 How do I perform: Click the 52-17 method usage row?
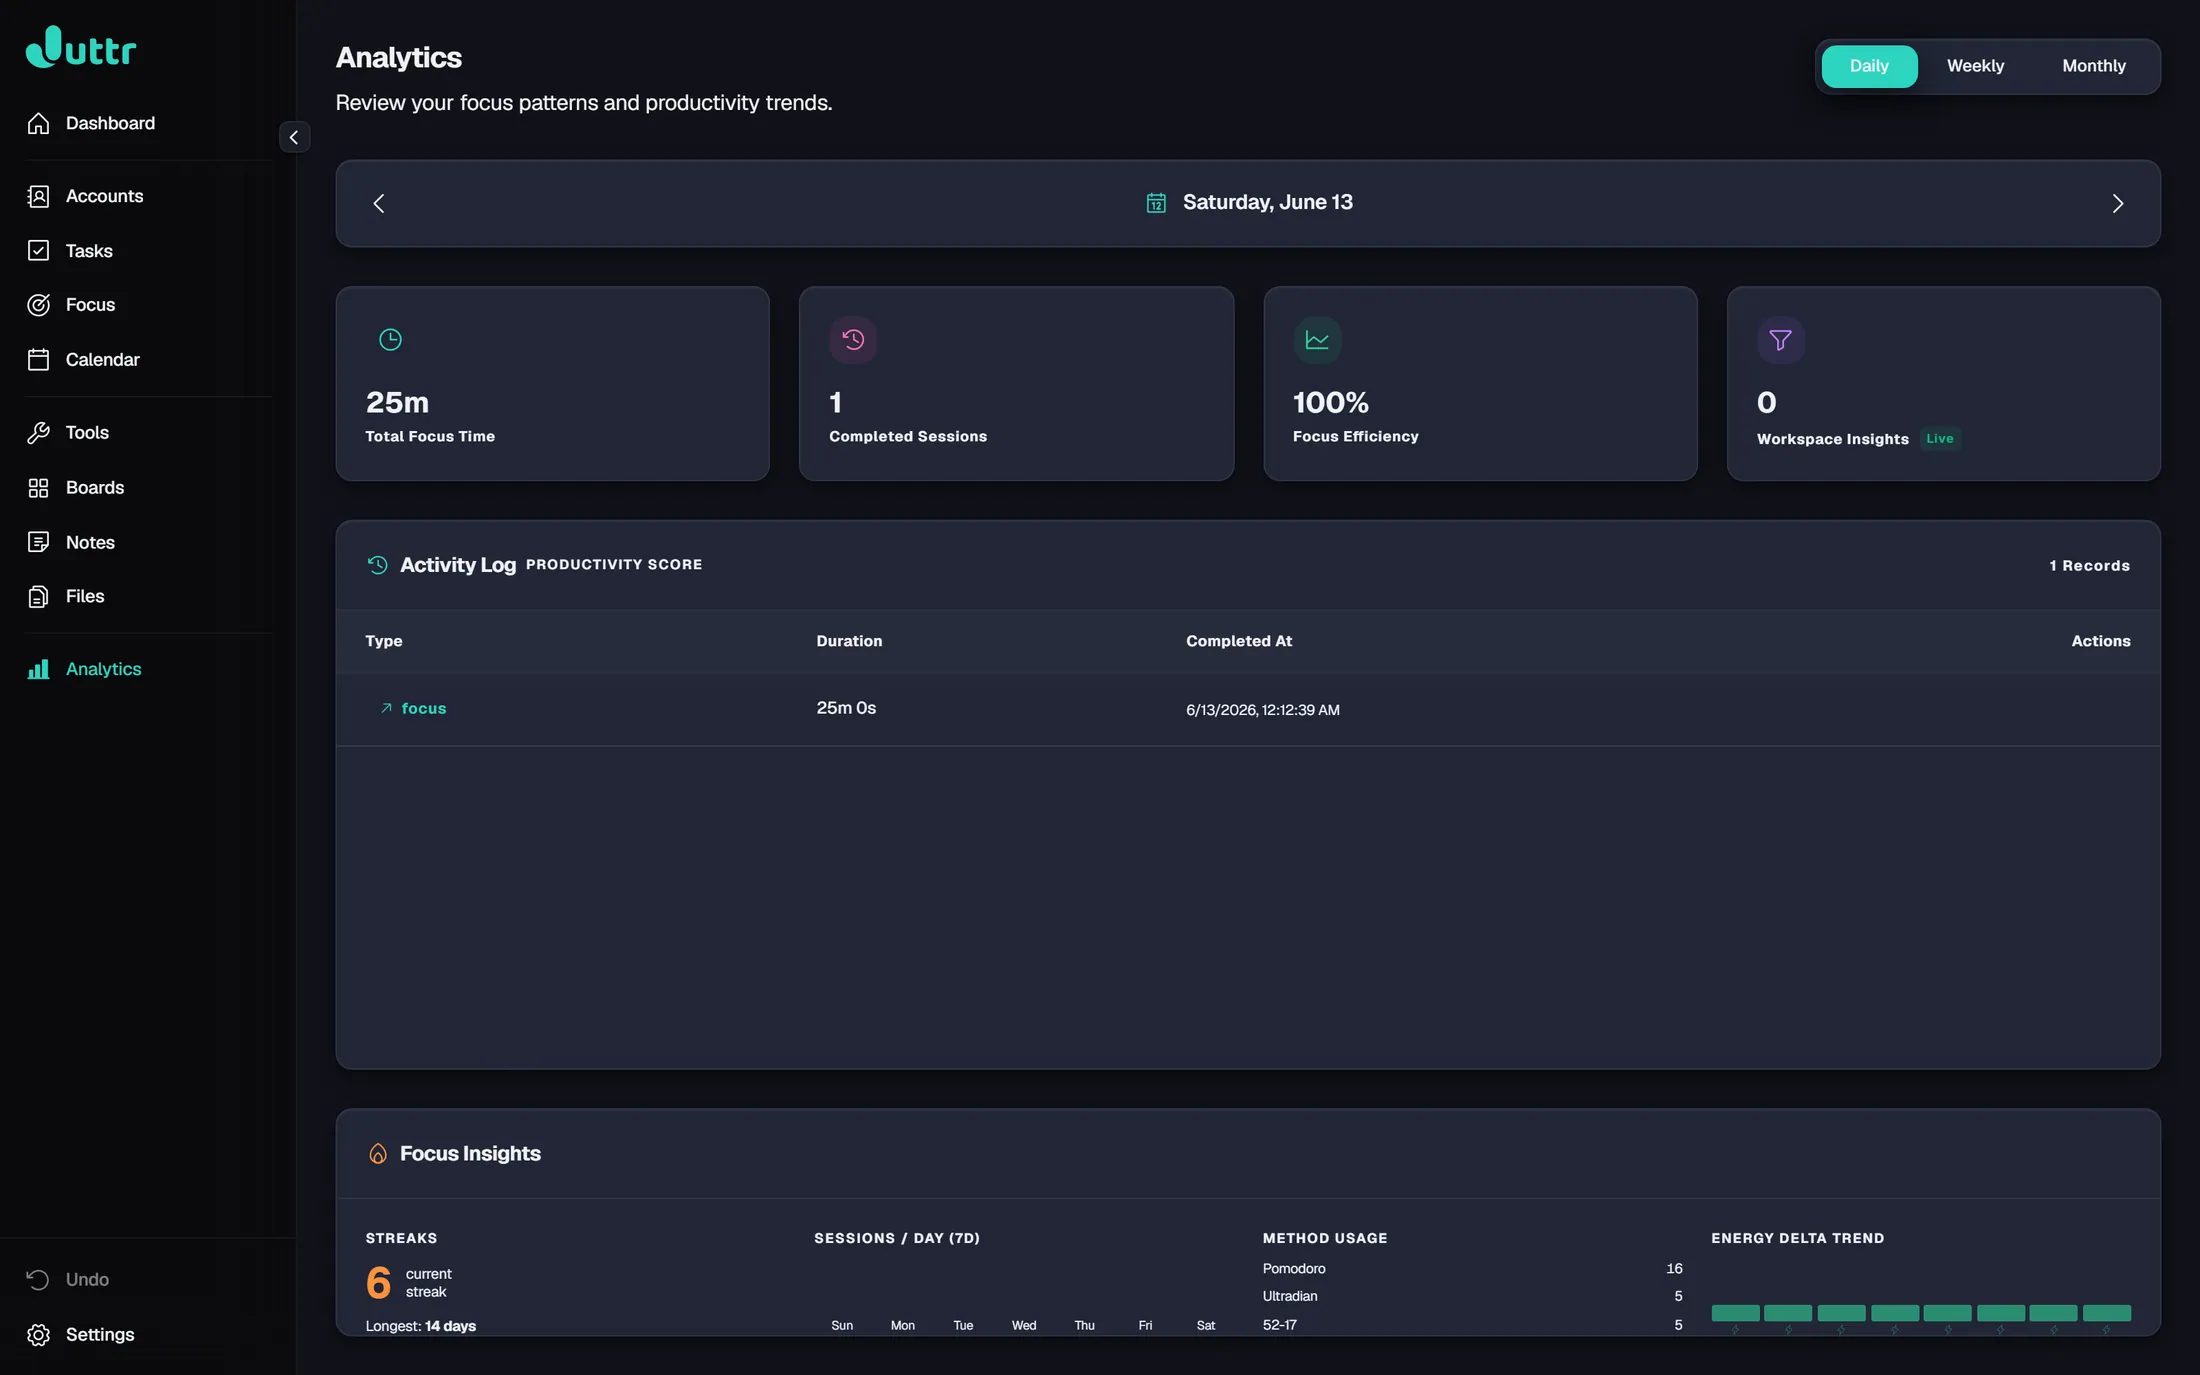[x=1472, y=1325]
